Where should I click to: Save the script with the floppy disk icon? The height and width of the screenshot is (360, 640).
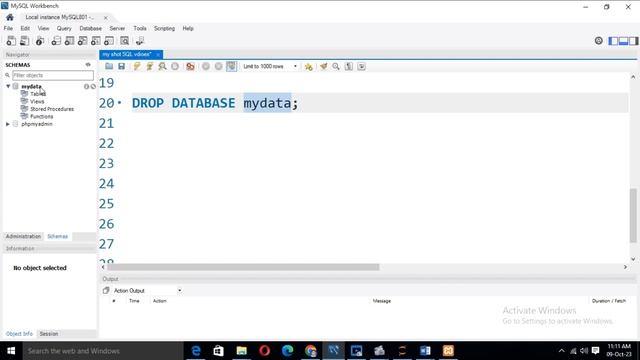[122, 66]
